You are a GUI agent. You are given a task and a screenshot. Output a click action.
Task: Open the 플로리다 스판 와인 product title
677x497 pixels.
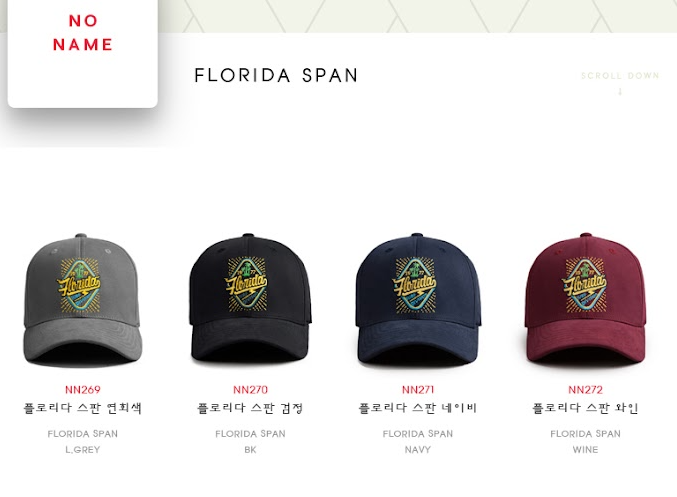(x=585, y=408)
